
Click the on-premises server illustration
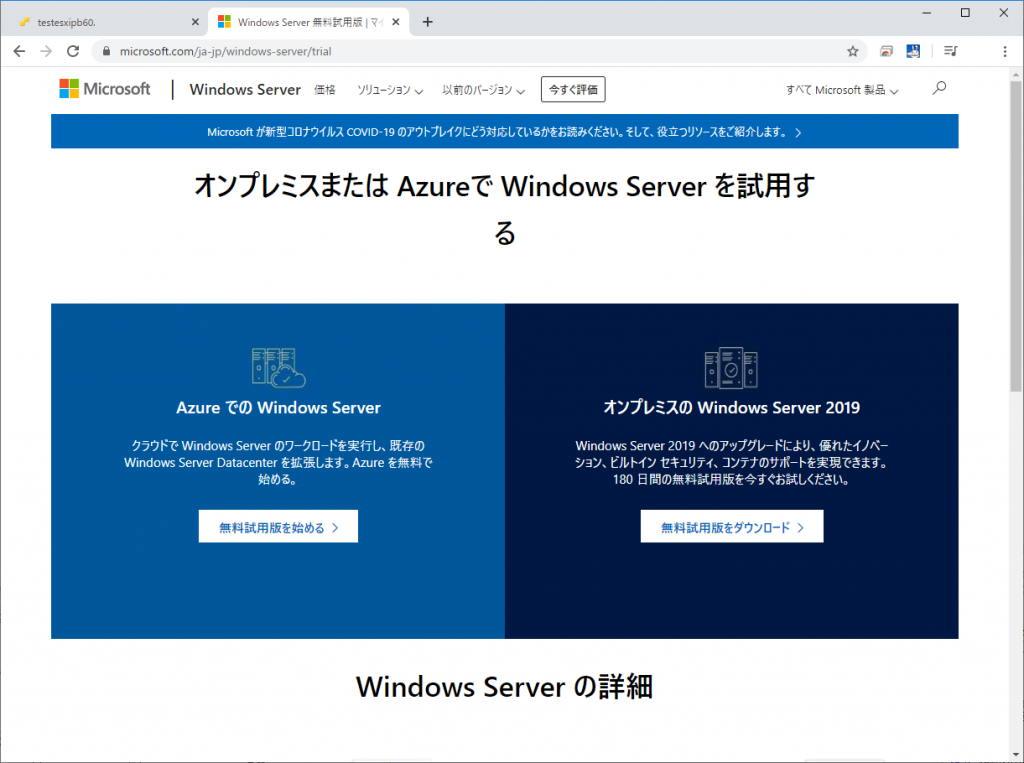click(x=731, y=368)
